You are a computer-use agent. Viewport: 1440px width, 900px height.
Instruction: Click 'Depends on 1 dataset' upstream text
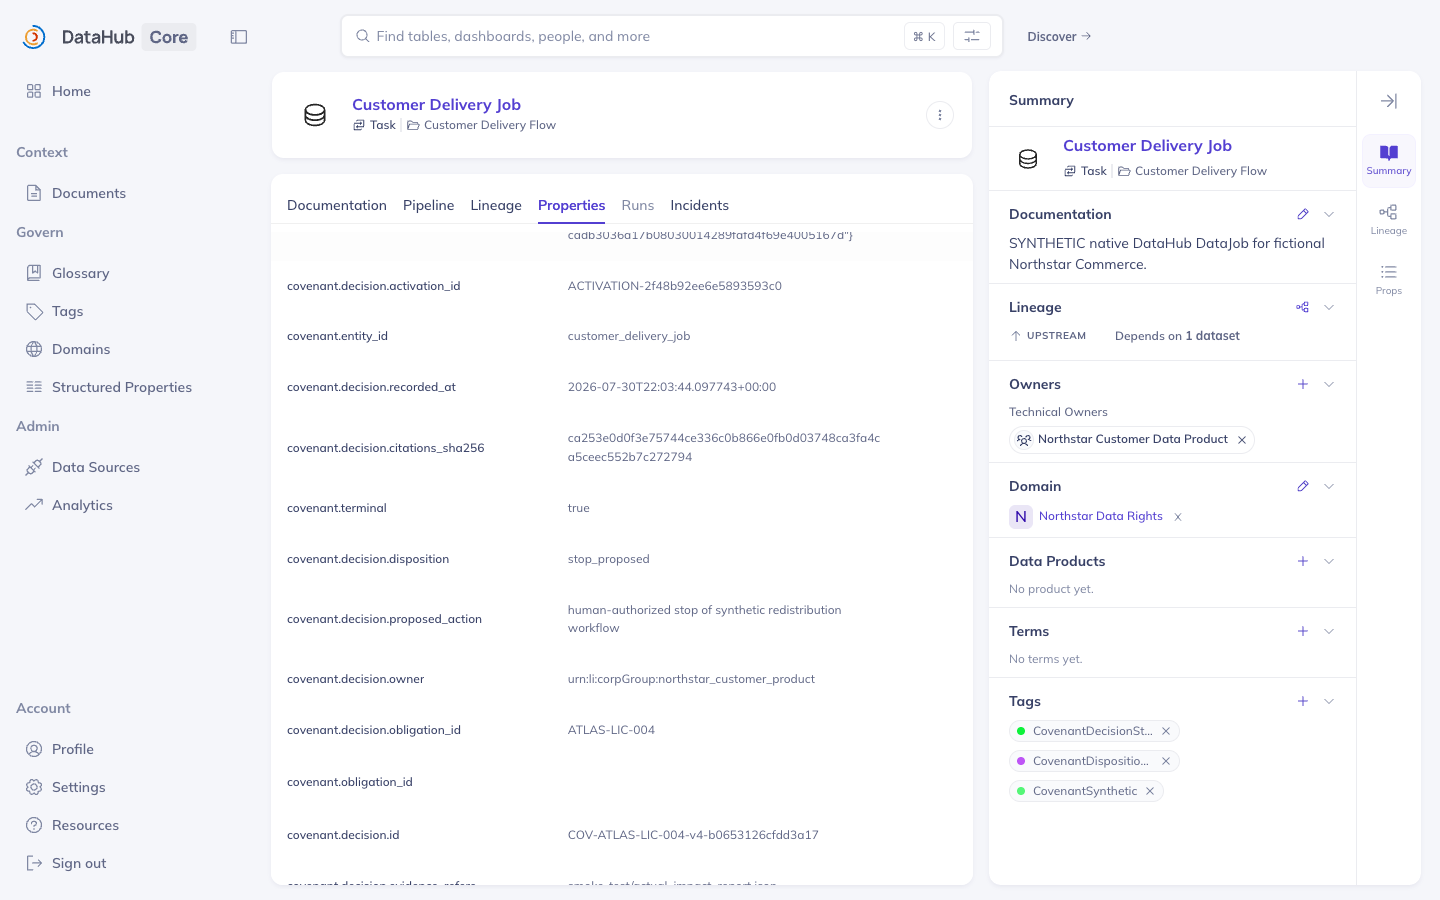coord(1177,336)
